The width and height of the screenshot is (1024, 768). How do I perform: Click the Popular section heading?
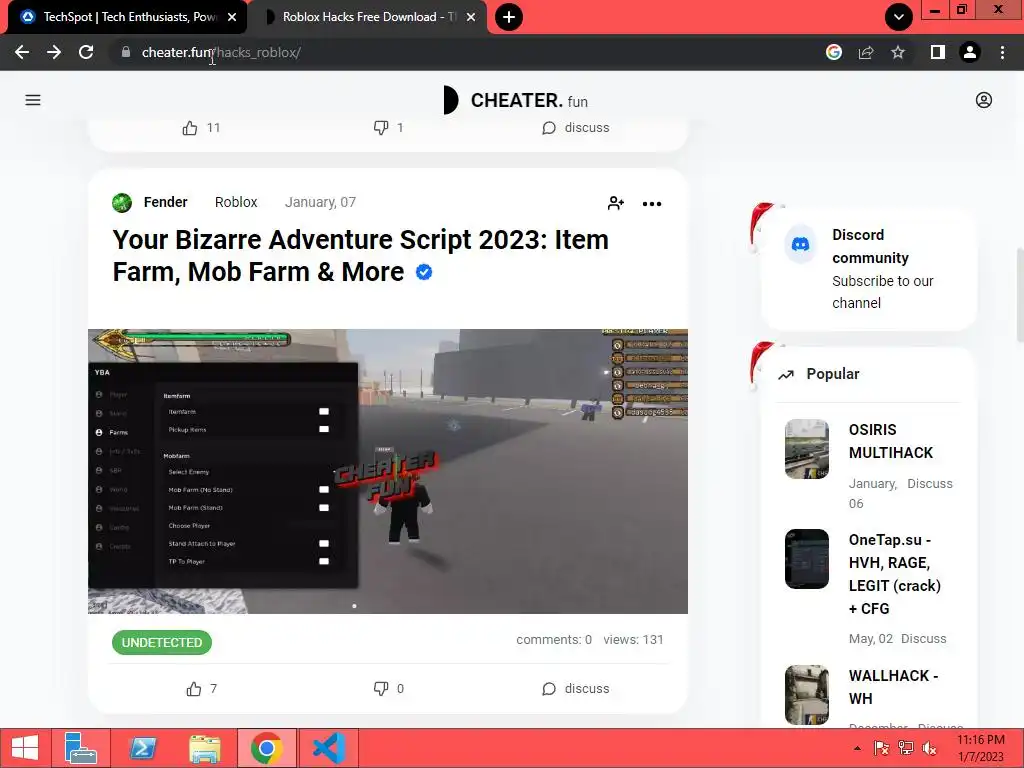click(x=833, y=374)
